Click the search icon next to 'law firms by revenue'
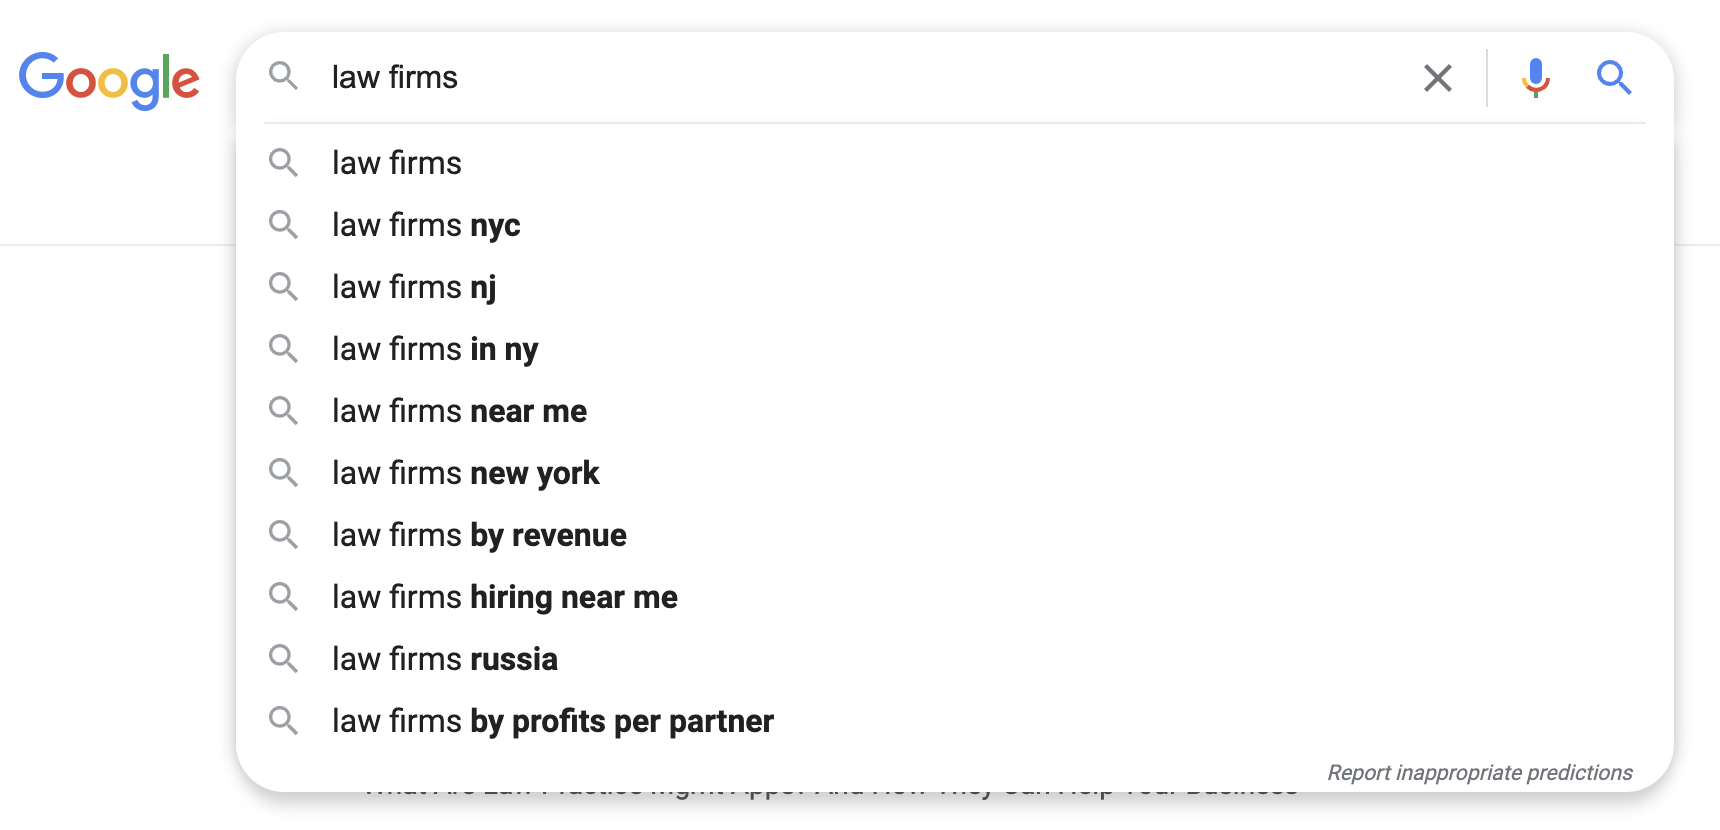The width and height of the screenshot is (1720, 830). click(283, 535)
